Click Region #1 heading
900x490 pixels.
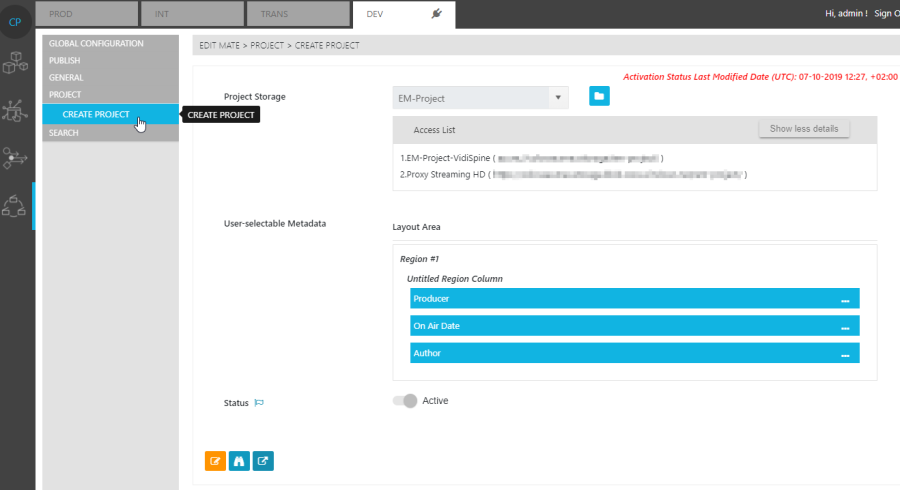click(419, 259)
